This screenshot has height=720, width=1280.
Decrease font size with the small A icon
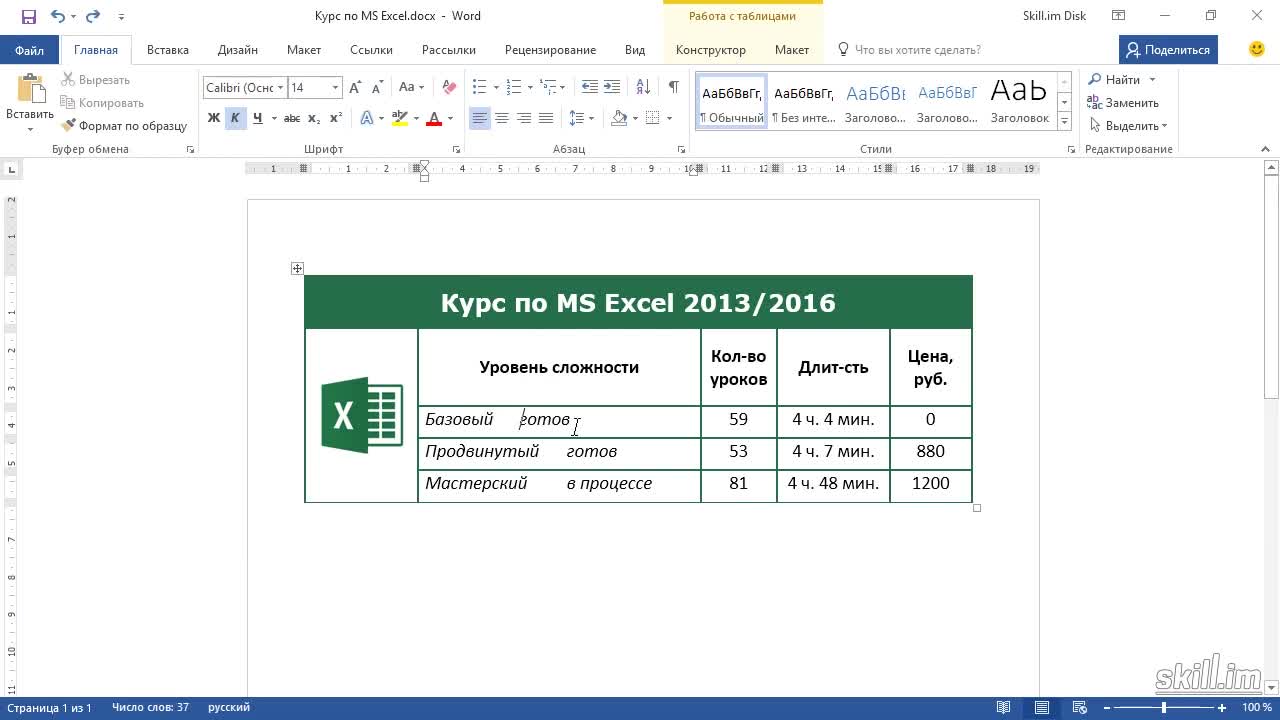click(x=375, y=88)
